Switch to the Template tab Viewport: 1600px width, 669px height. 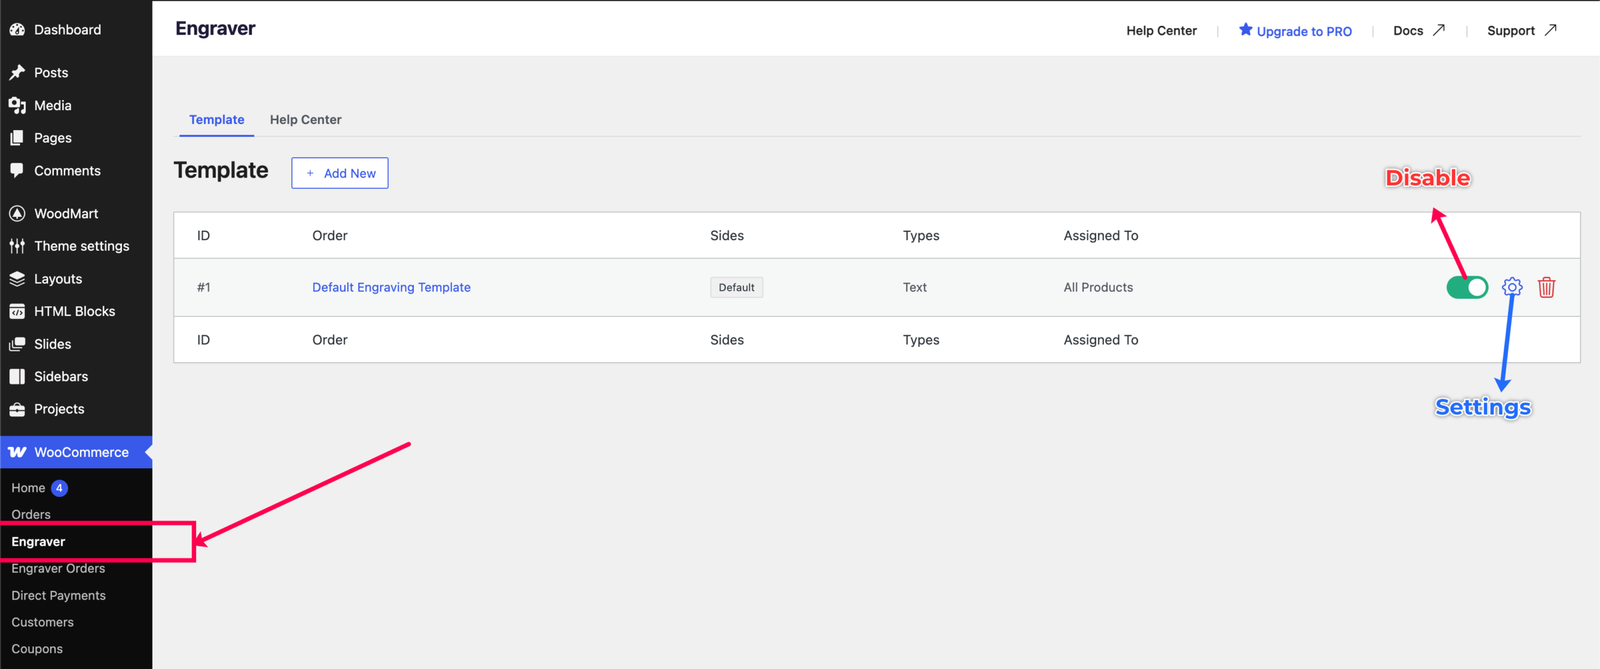tap(217, 120)
